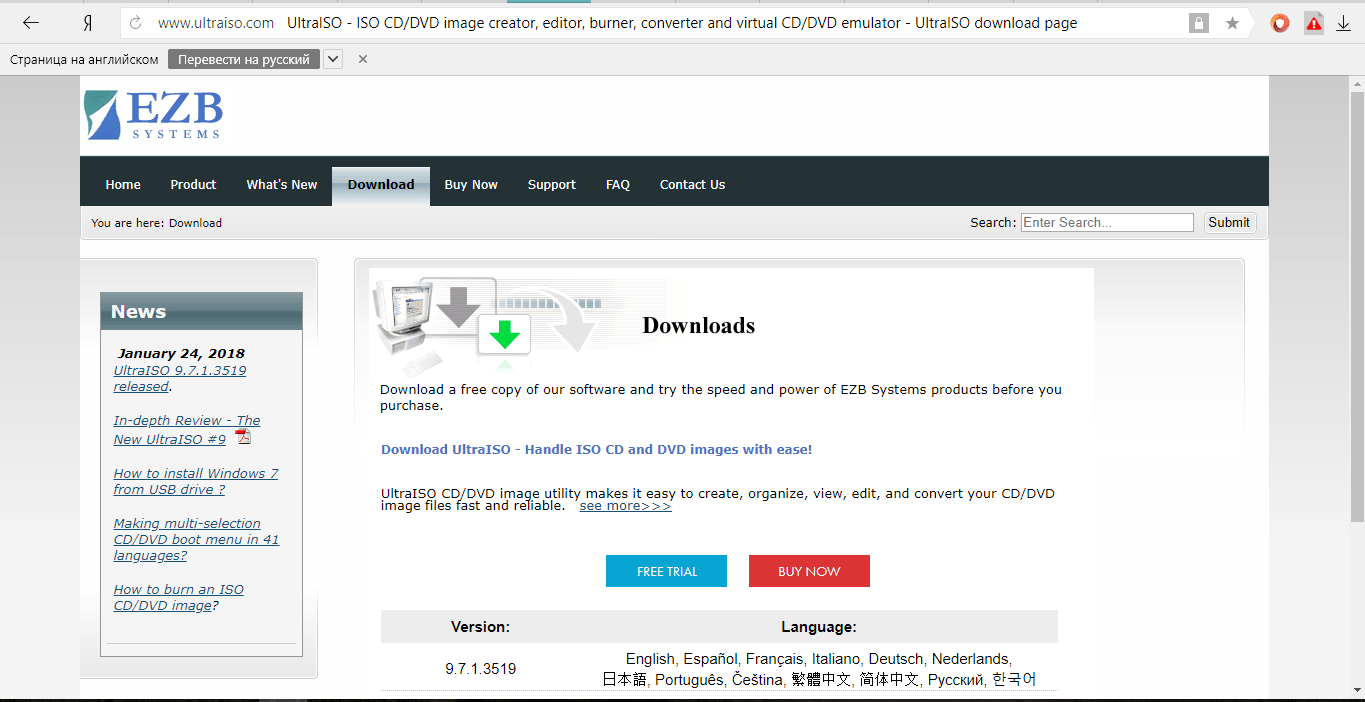Open the UltraISO 9.7.1.3519 released news link
The image size is (1365, 702).
pos(180,378)
